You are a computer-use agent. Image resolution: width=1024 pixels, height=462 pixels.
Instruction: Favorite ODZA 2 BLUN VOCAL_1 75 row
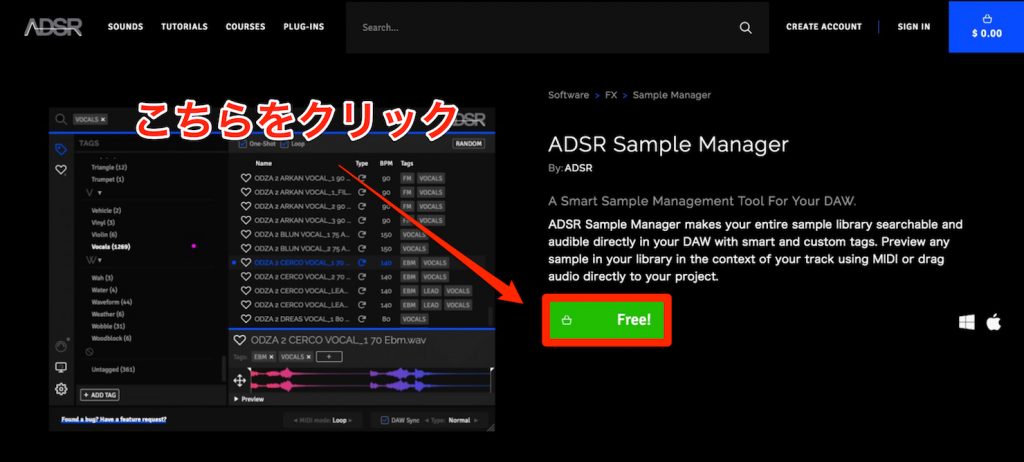(246, 234)
